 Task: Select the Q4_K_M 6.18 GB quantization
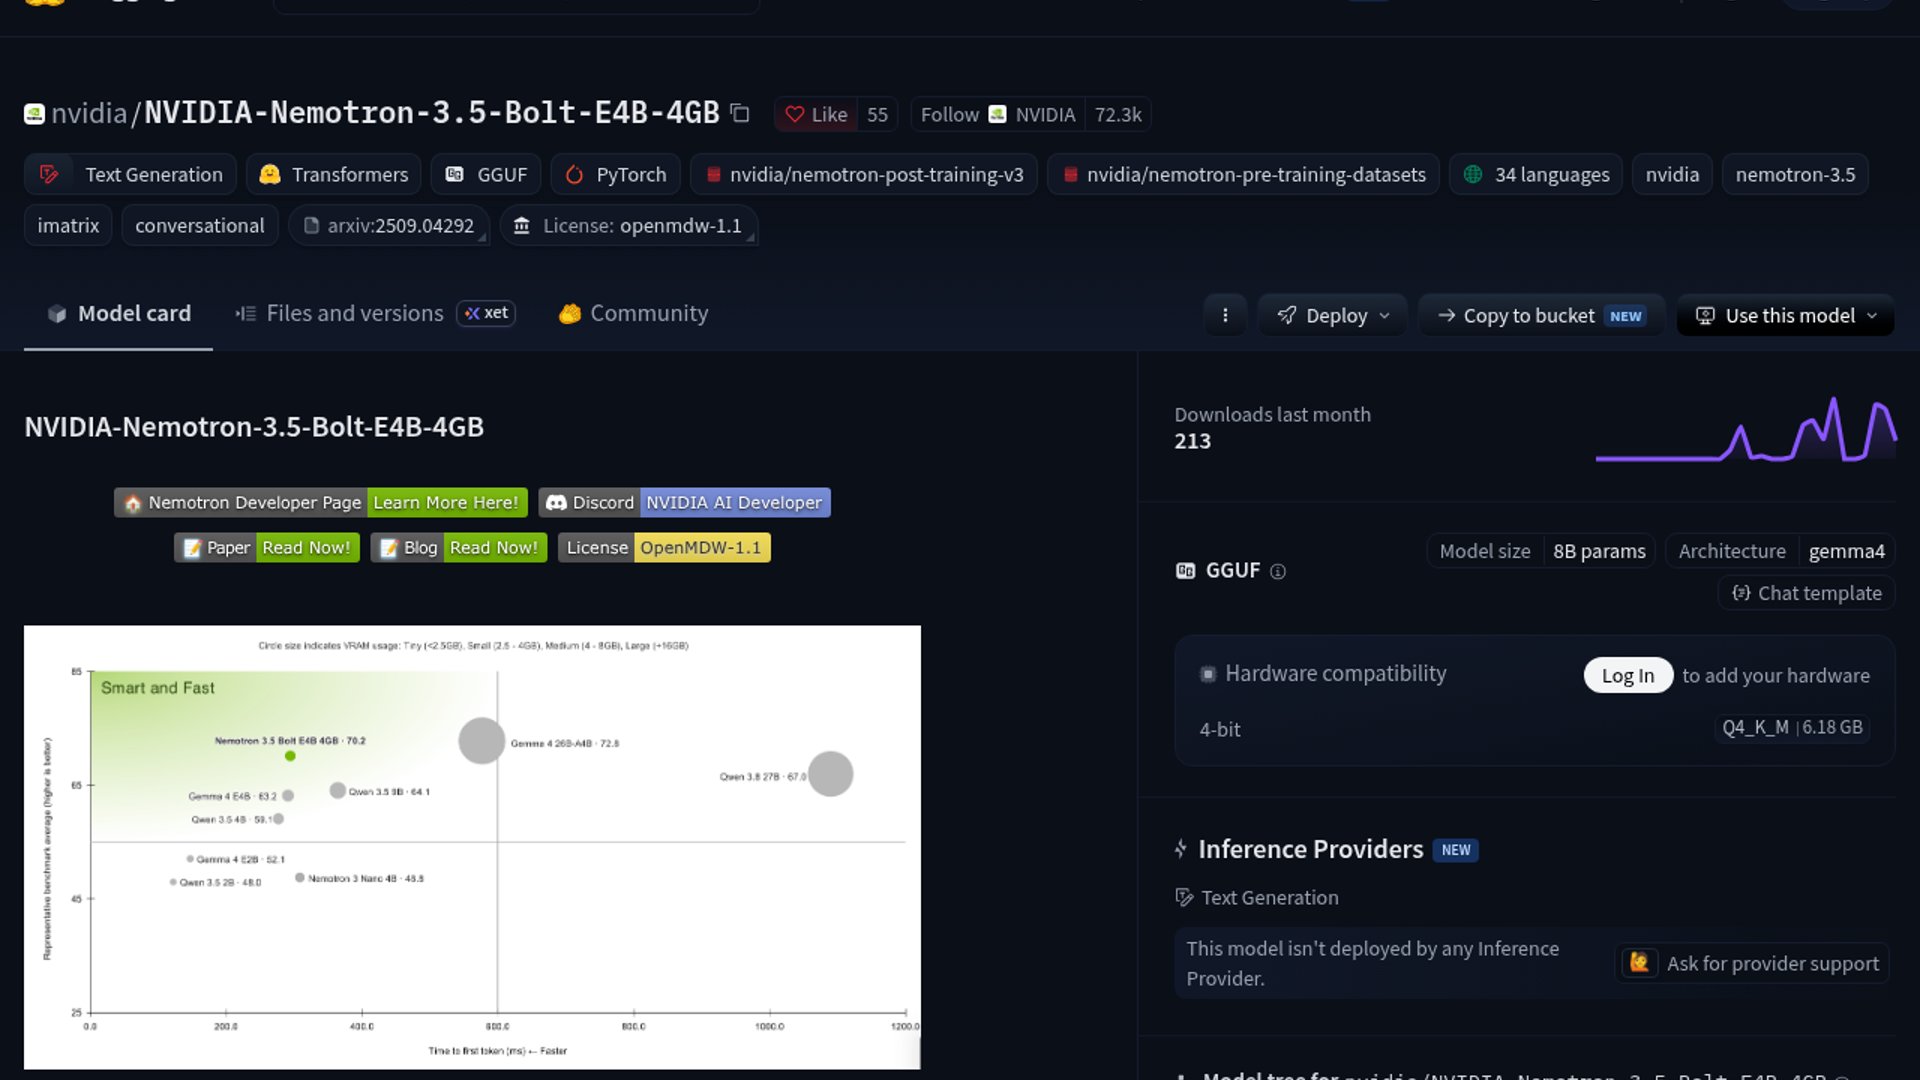[1792, 728]
